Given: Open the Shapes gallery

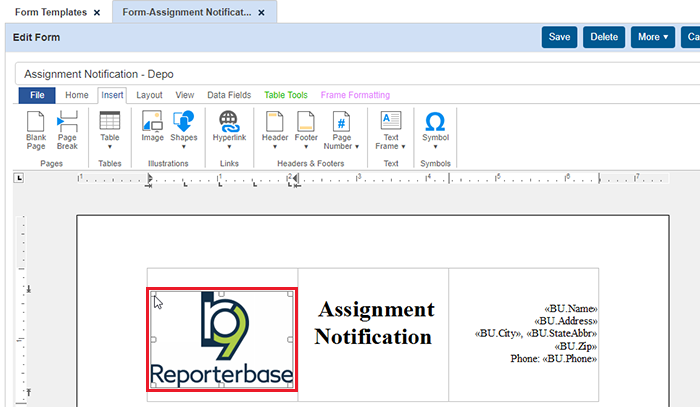Looking at the screenshot, I should (x=183, y=127).
